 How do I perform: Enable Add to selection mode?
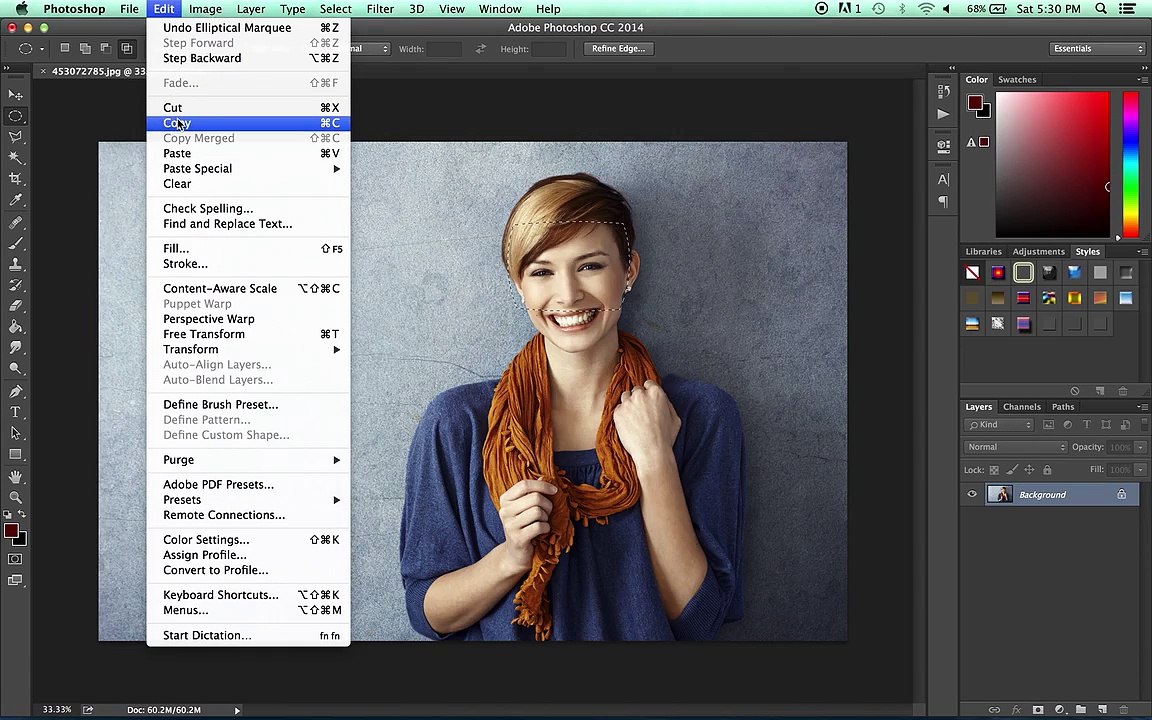pyautogui.click(x=85, y=48)
